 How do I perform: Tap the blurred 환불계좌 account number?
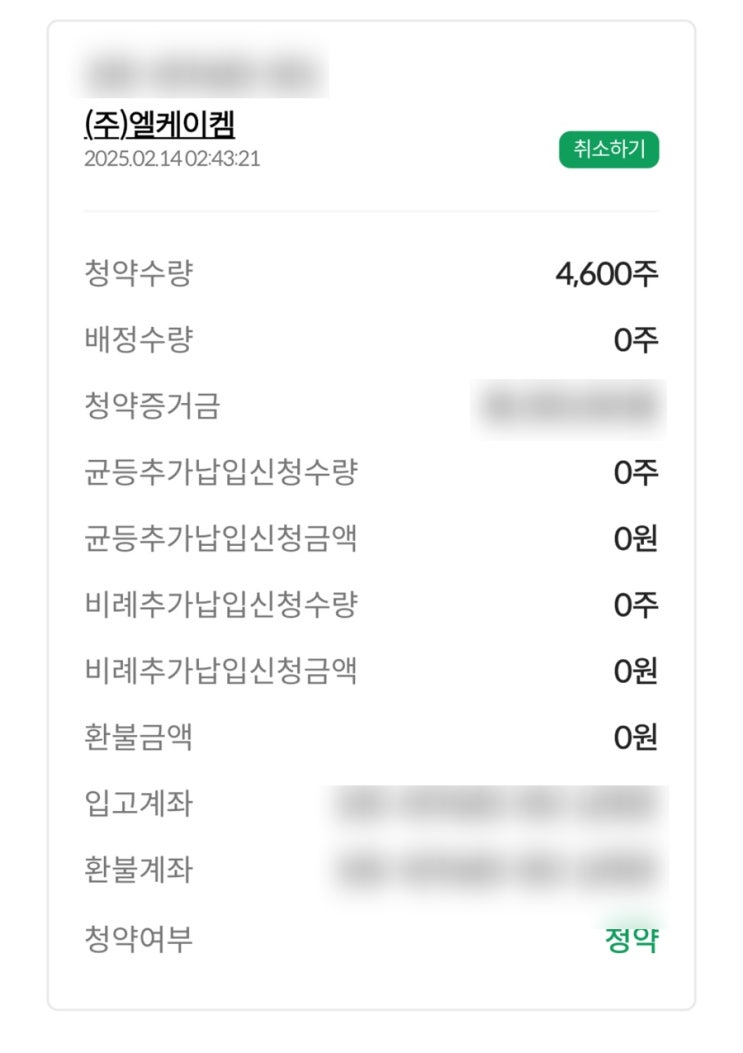point(500,870)
